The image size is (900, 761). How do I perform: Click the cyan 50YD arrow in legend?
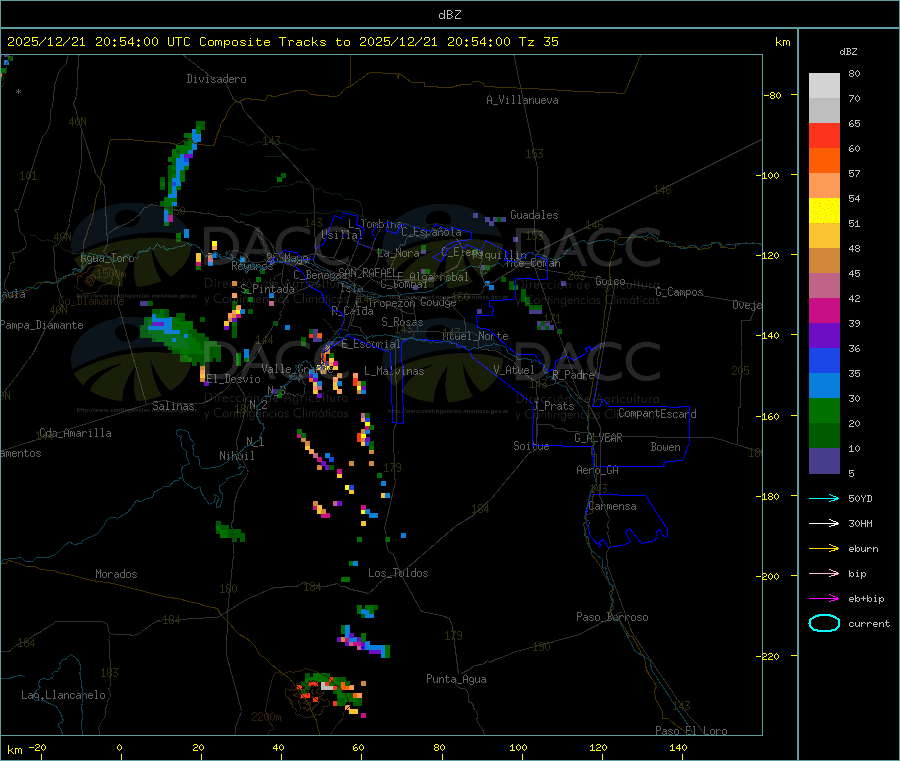pos(824,498)
